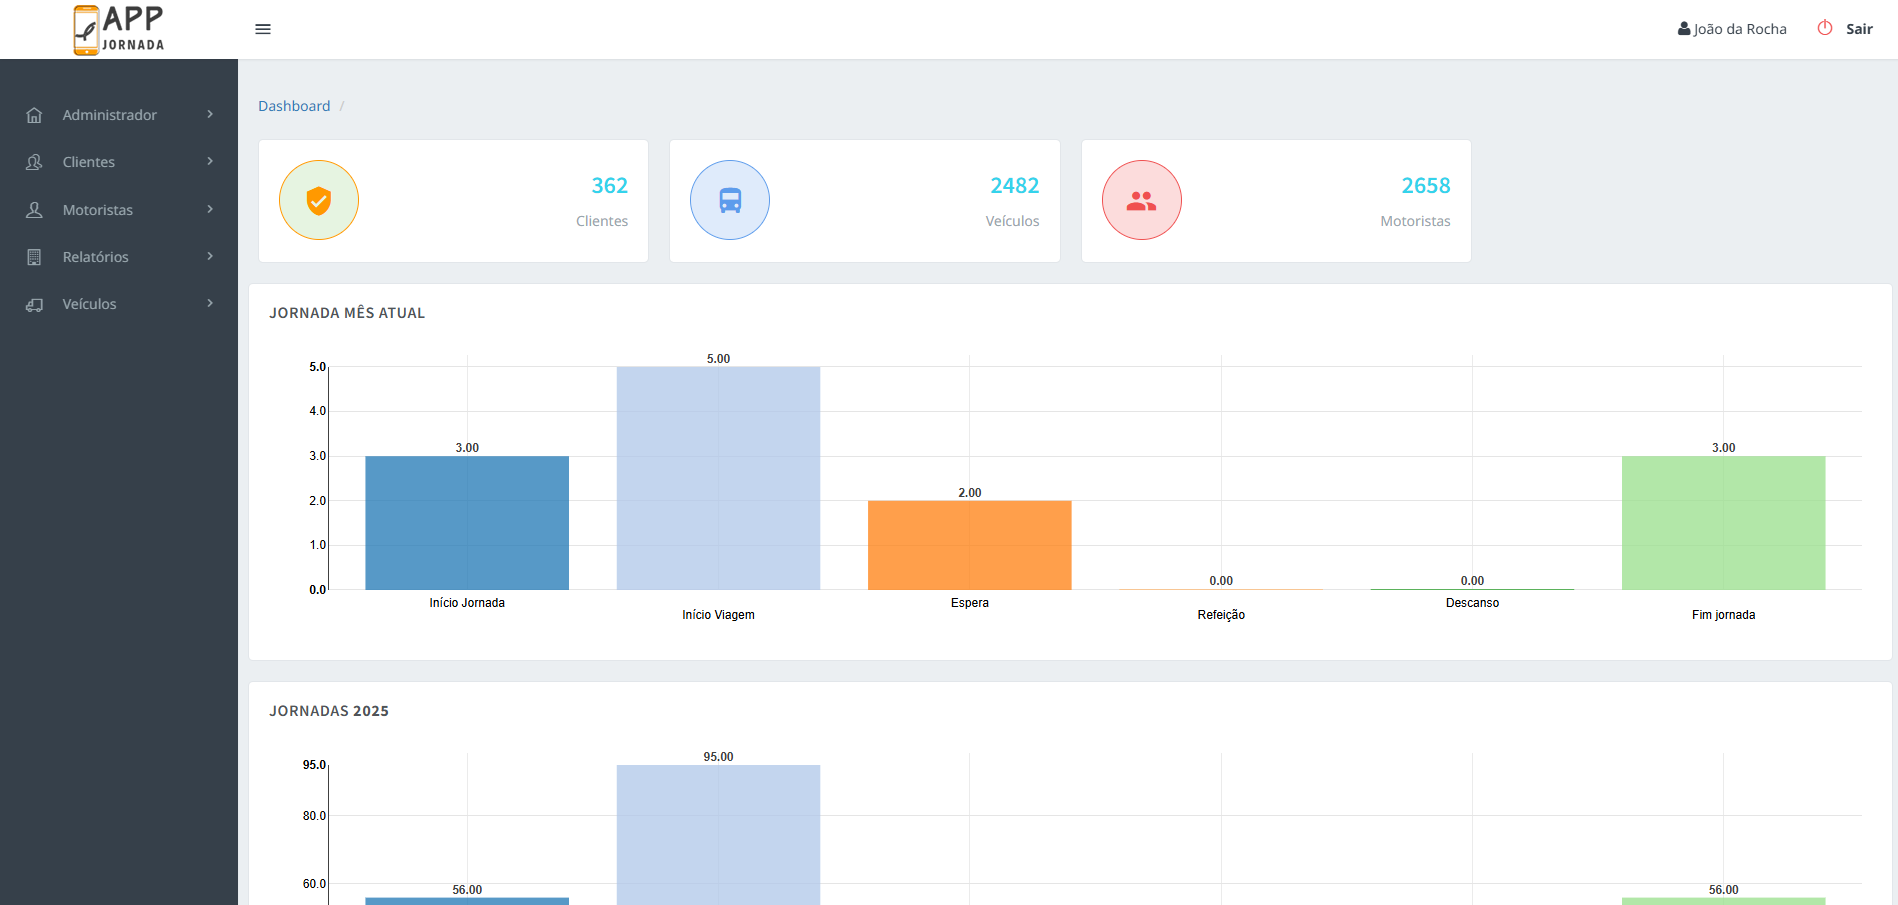Screen dimensions: 1898x905
Task: Click the Veículos vehicle icon in sidebar
Action: click(34, 304)
